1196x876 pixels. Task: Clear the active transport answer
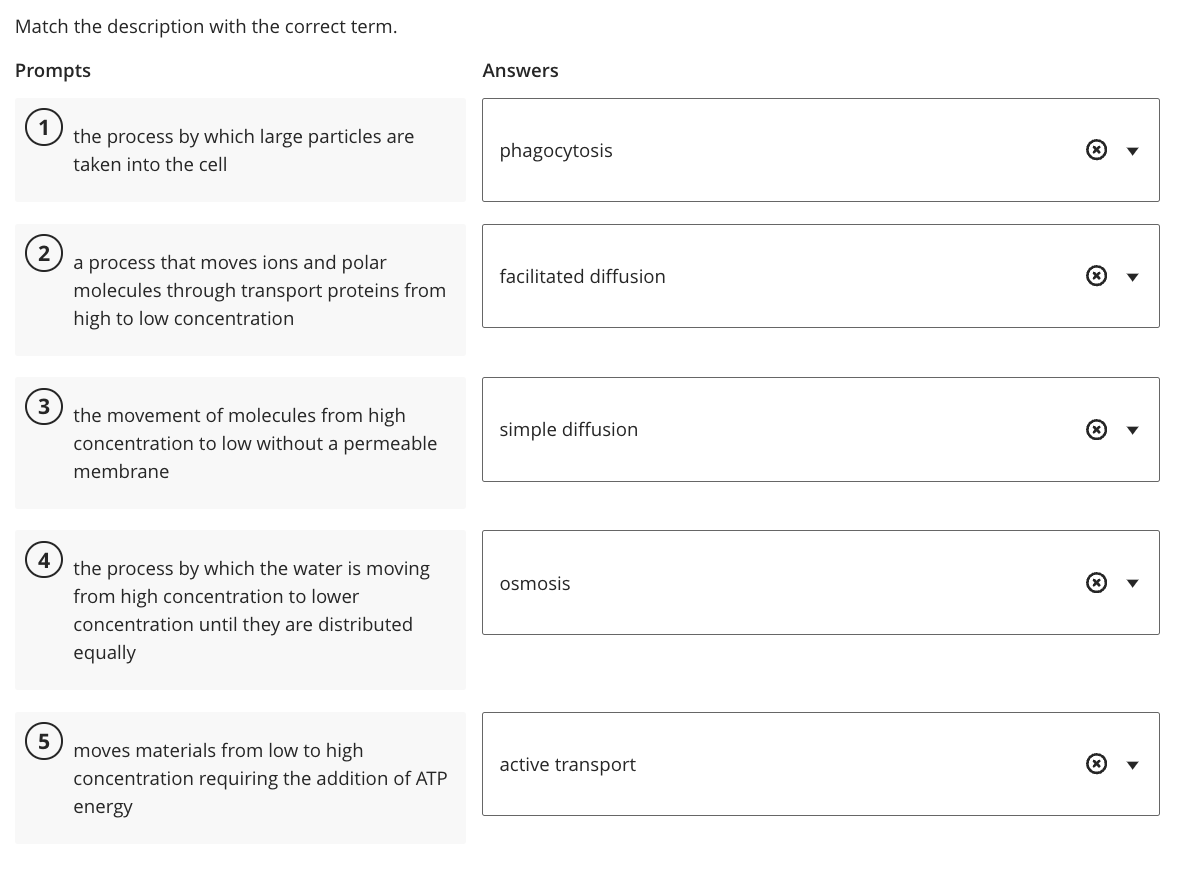[x=1096, y=763]
